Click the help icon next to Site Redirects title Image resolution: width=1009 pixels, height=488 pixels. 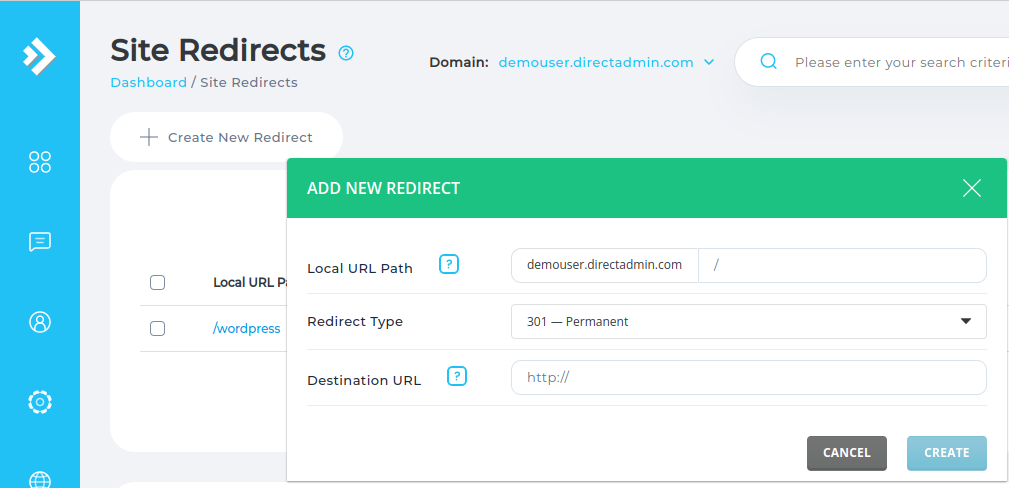click(346, 53)
